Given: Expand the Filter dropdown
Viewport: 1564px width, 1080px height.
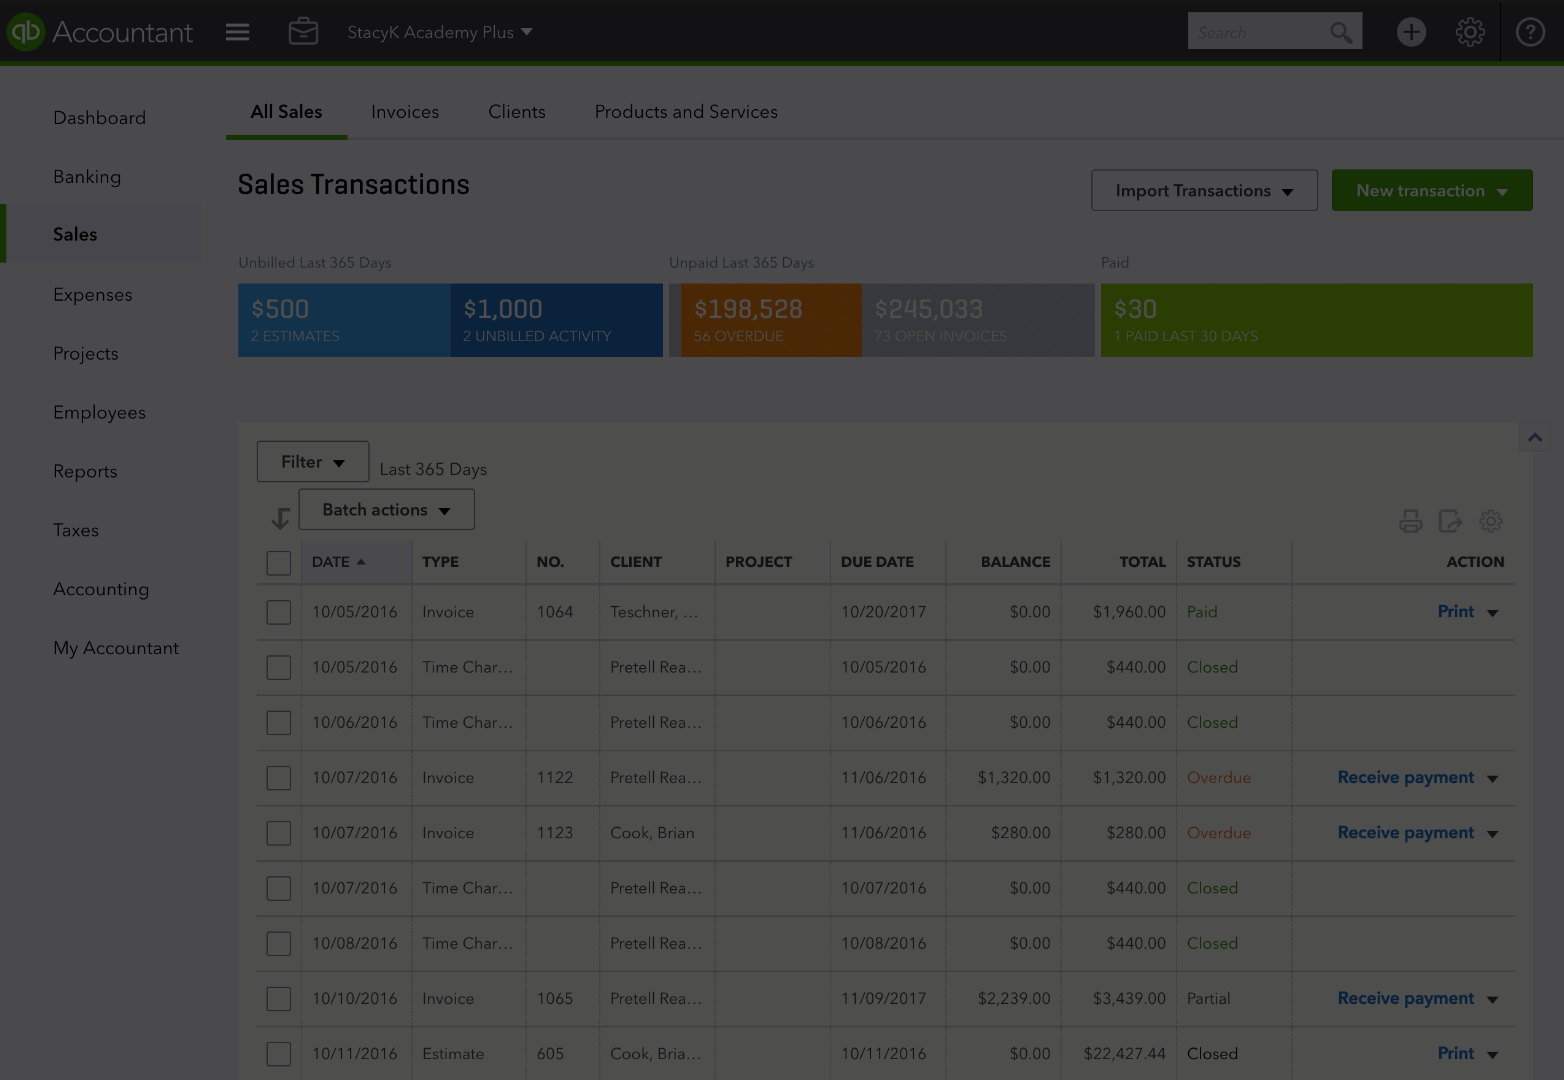Looking at the screenshot, I should pyautogui.click(x=313, y=462).
